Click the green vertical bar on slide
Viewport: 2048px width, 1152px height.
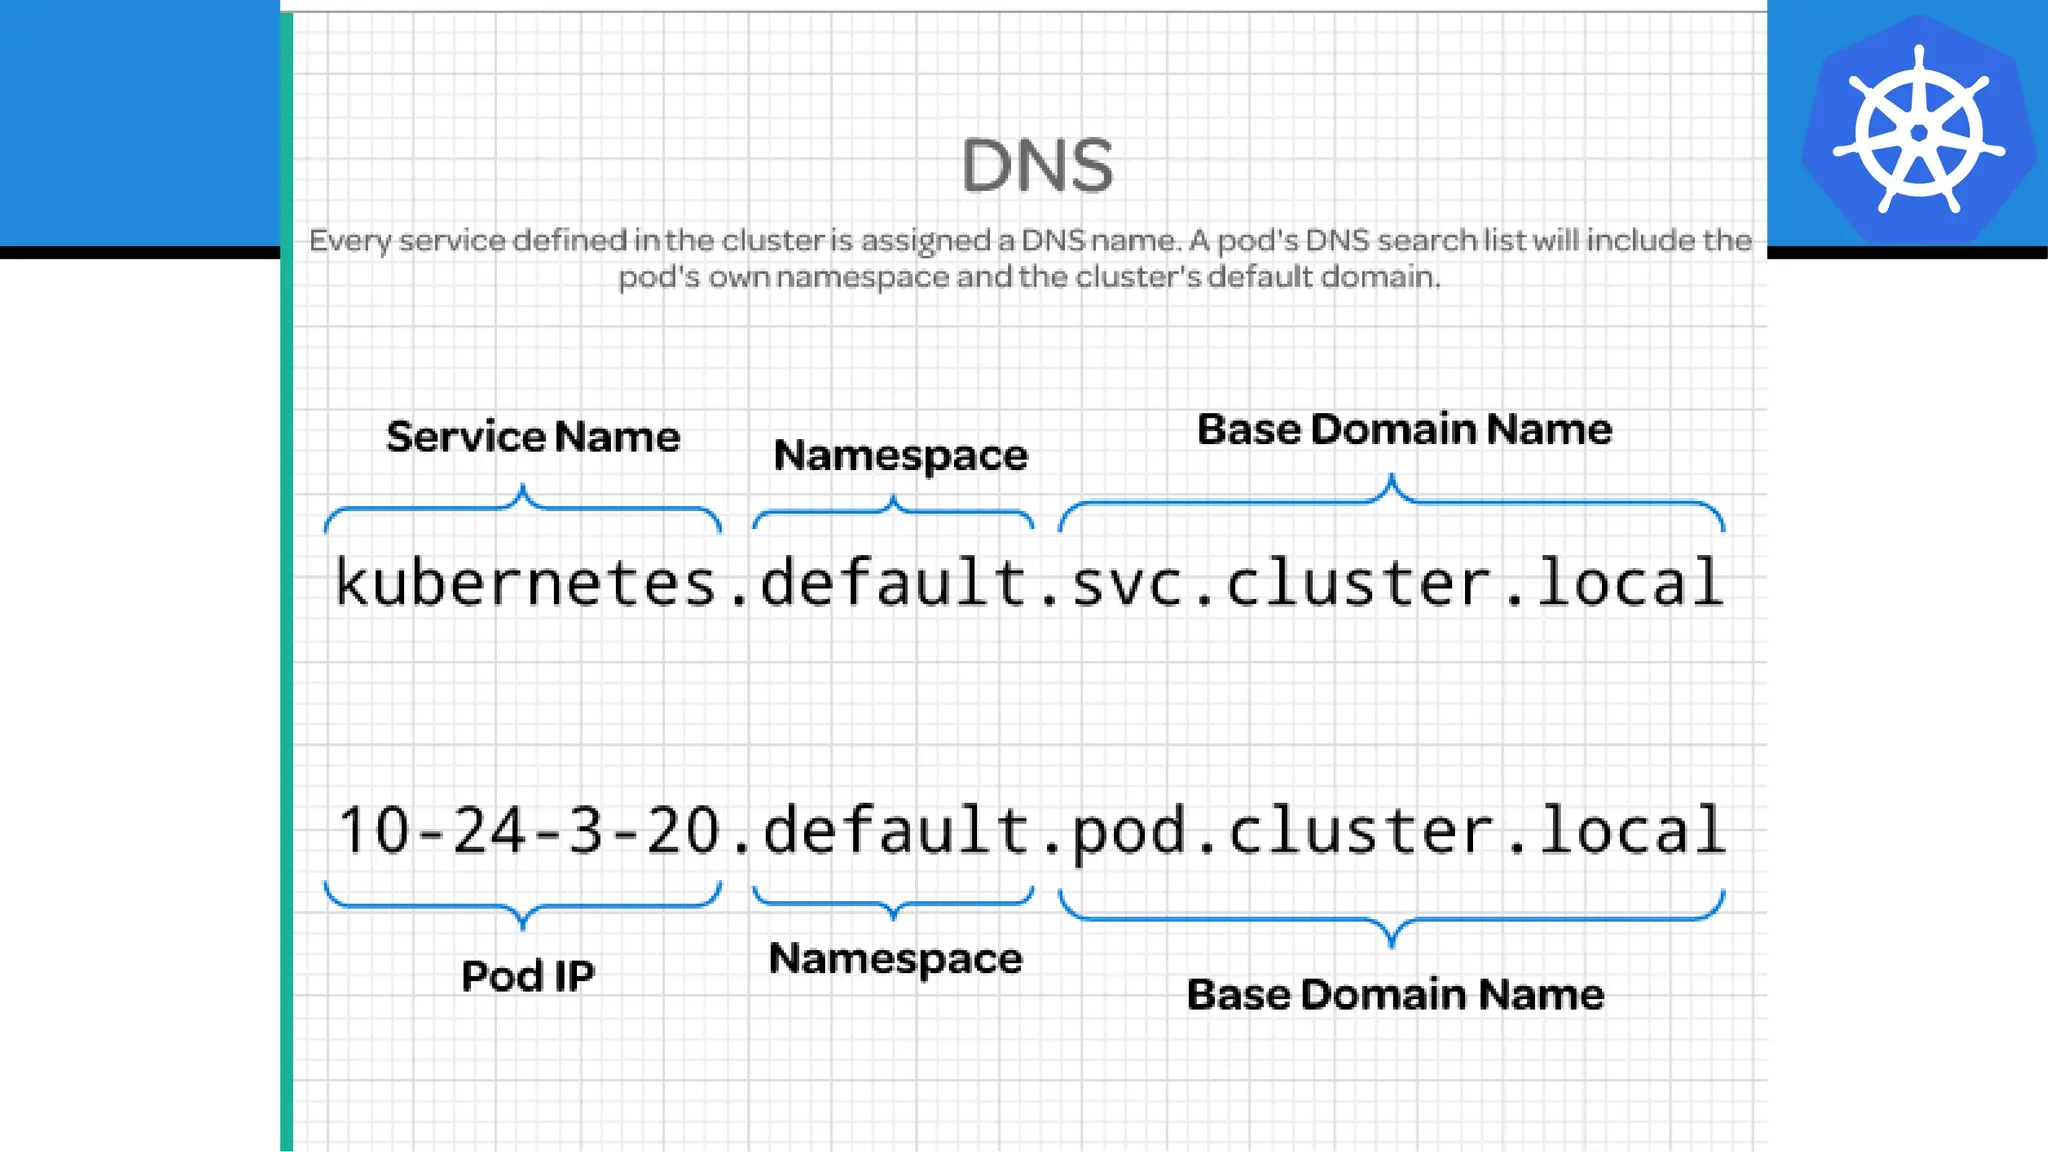coord(287,600)
